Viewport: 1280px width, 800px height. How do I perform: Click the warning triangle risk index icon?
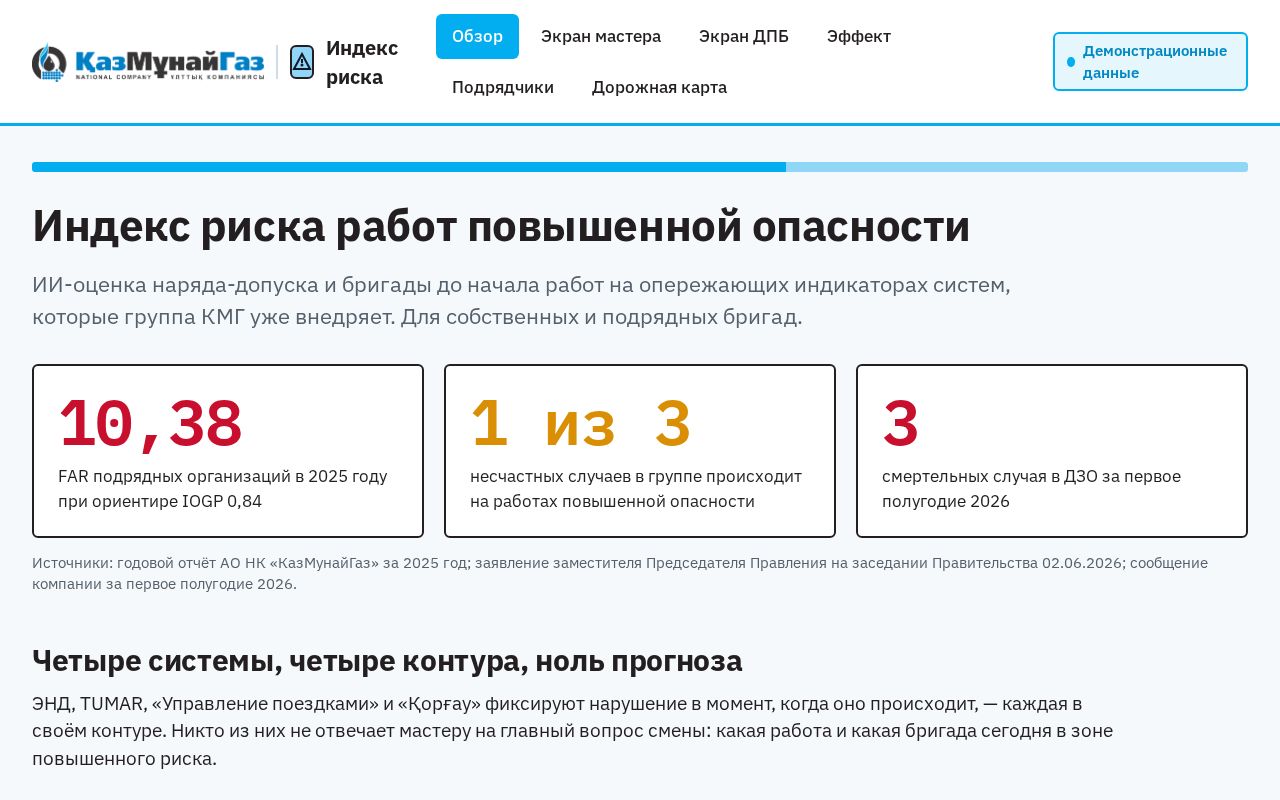(302, 62)
